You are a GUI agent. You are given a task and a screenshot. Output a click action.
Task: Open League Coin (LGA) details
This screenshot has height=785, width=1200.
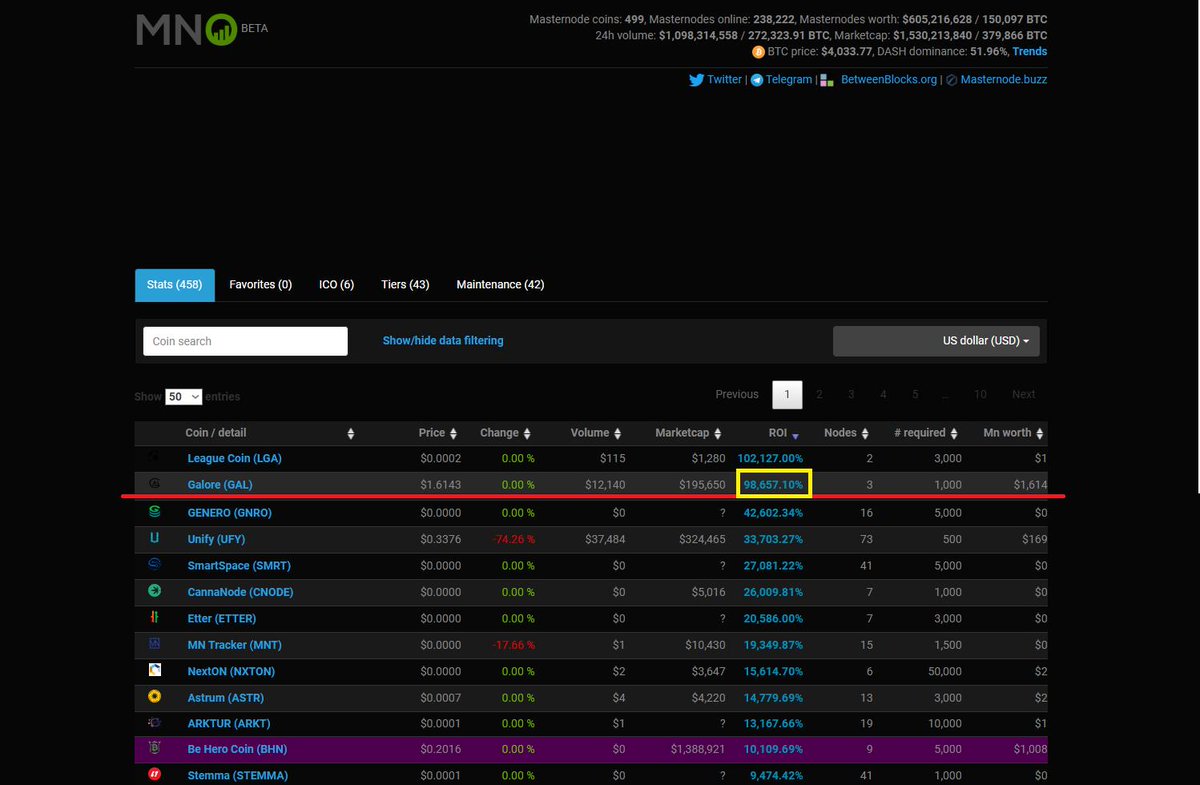point(234,458)
